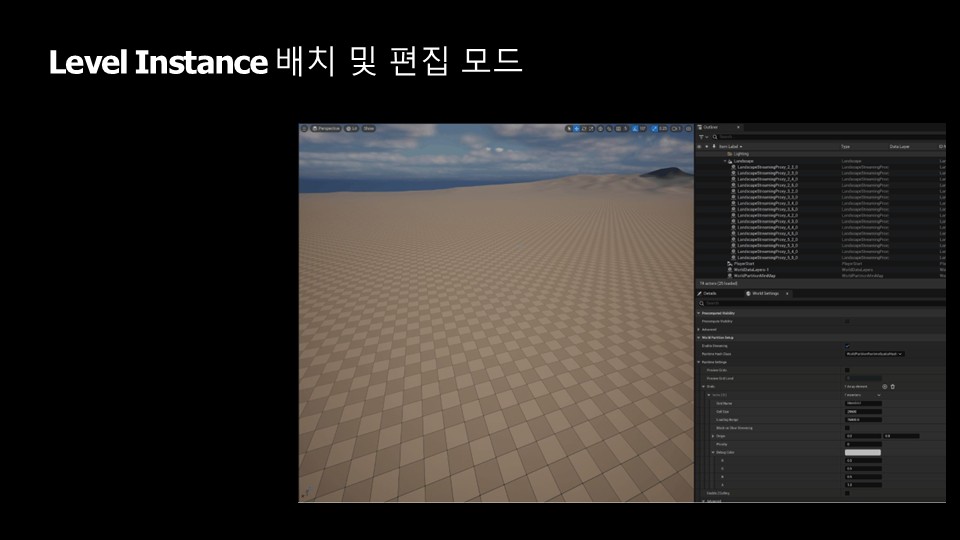Expand the Origin property
960x540 pixels.
pyautogui.click(x=713, y=436)
